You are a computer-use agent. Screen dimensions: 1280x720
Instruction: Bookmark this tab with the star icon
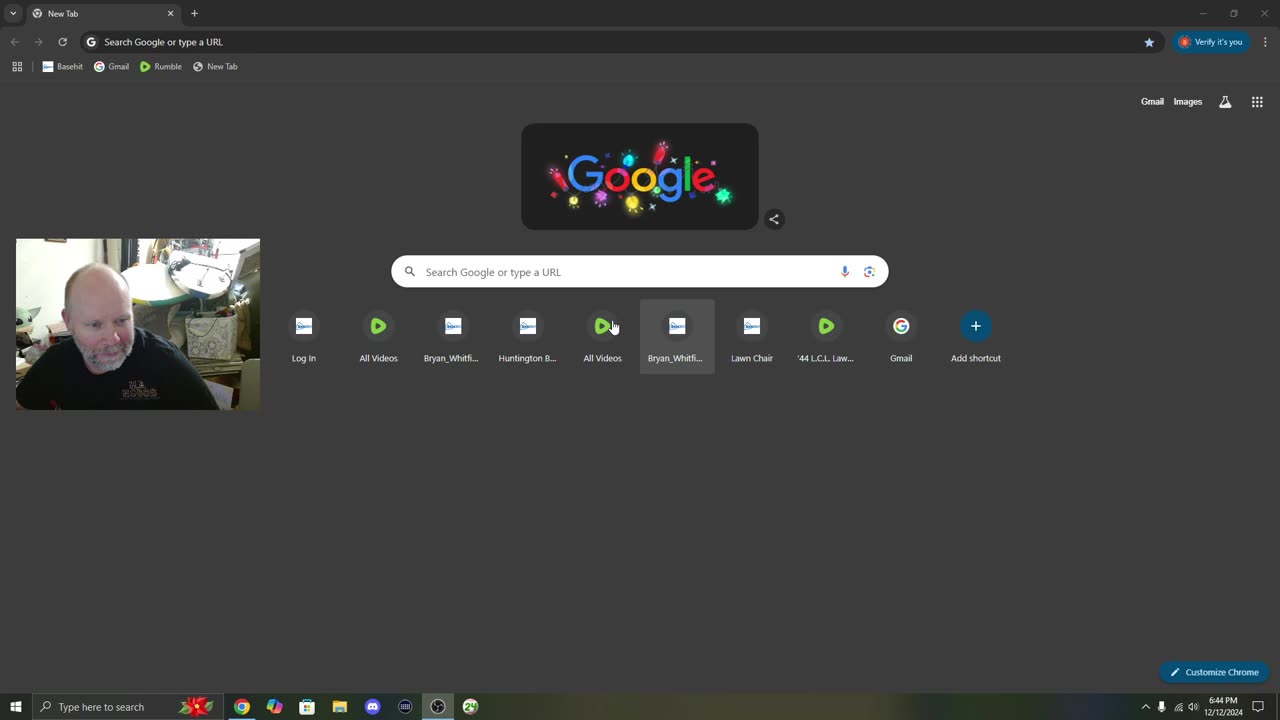1149,42
